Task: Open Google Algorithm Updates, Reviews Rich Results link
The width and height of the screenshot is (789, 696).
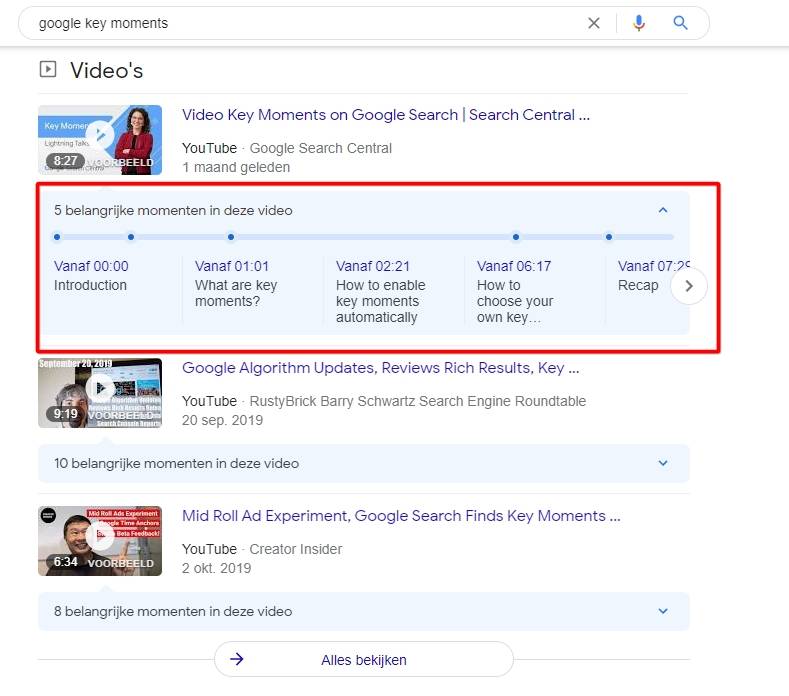Action: click(x=380, y=368)
